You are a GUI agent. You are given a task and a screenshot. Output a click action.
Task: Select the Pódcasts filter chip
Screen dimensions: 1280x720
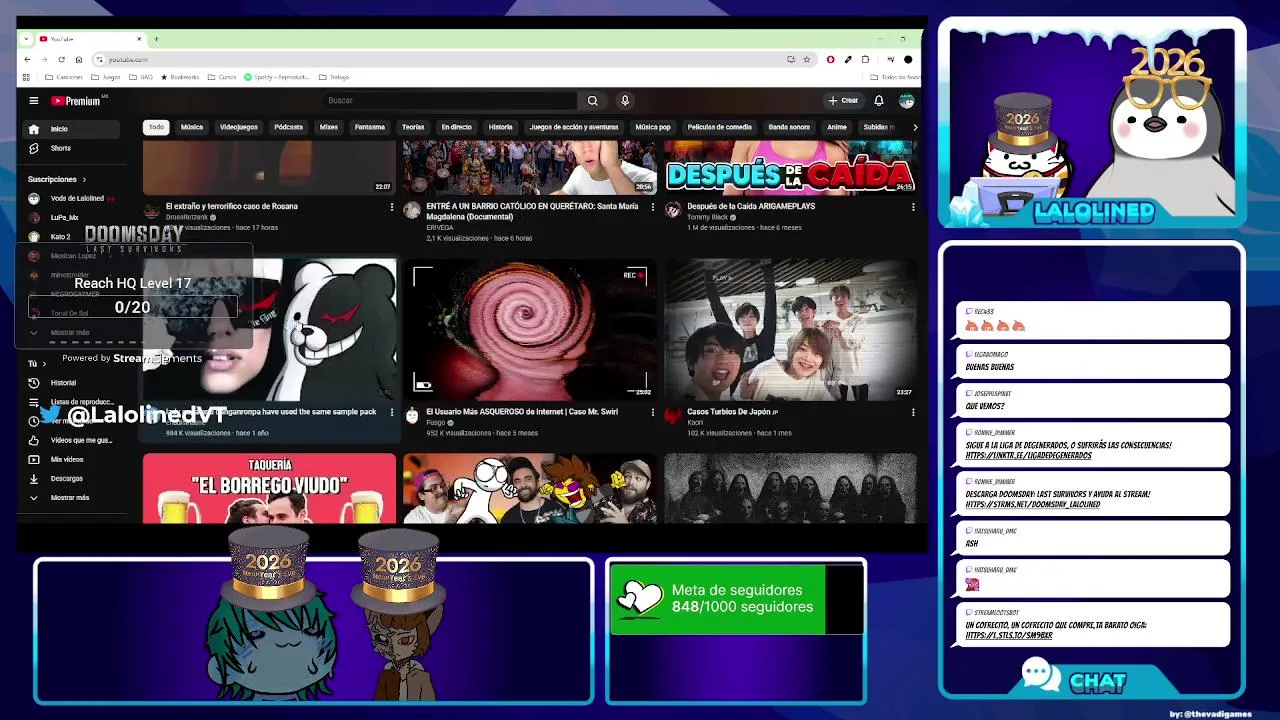pos(288,127)
